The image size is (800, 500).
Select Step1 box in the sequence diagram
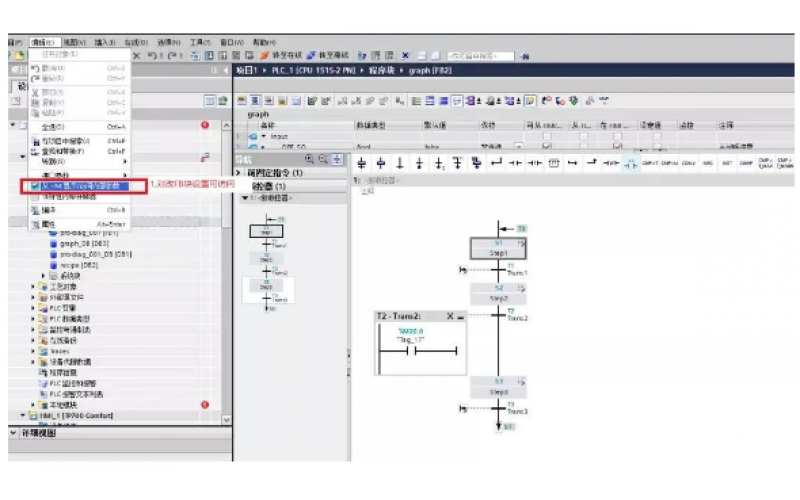pos(498,247)
